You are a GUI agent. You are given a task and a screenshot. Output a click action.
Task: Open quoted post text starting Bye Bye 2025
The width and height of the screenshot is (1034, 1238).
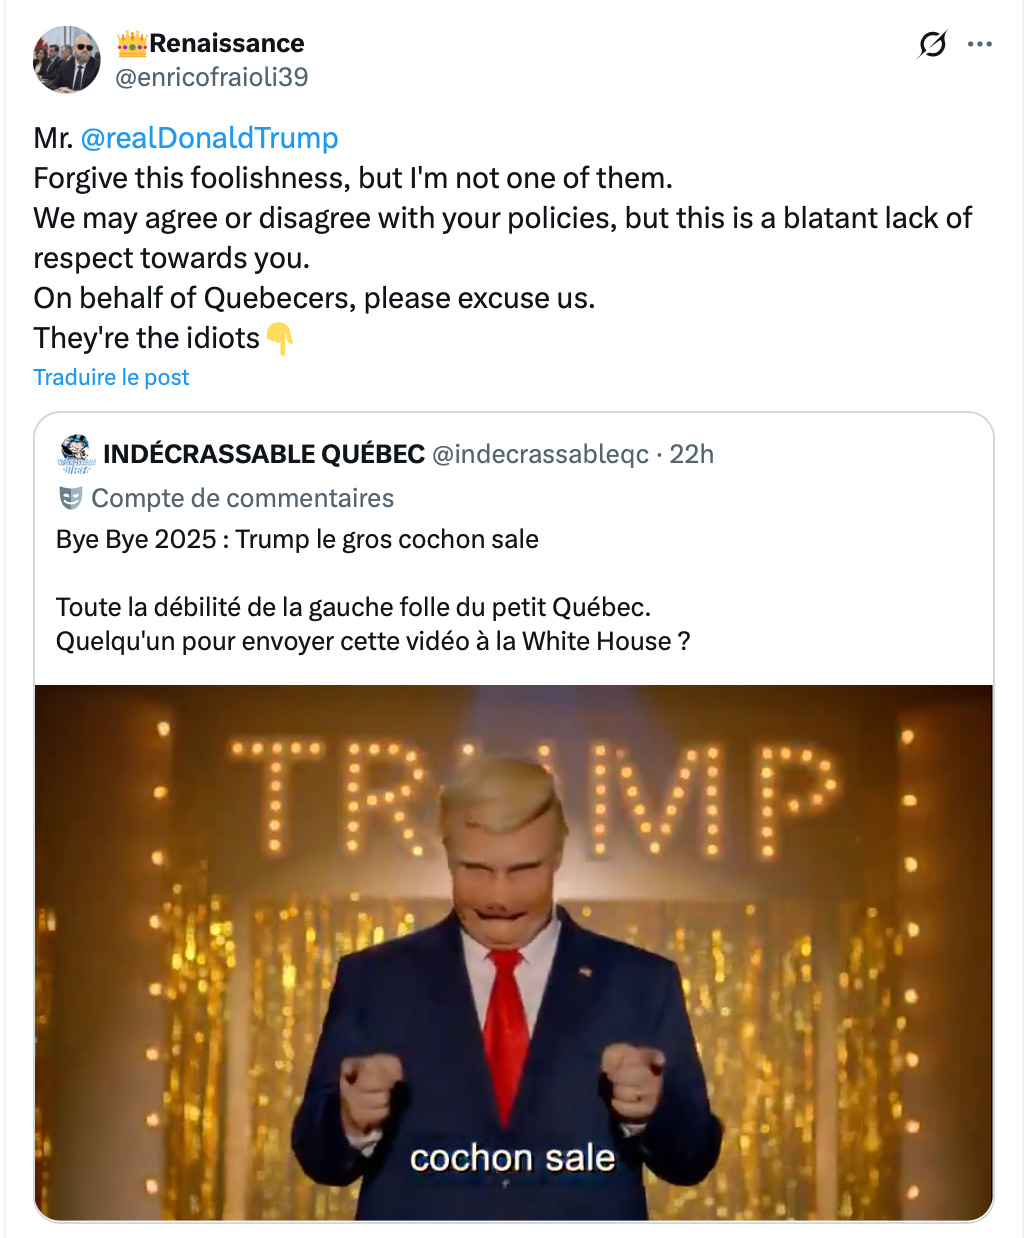[297, 539]
